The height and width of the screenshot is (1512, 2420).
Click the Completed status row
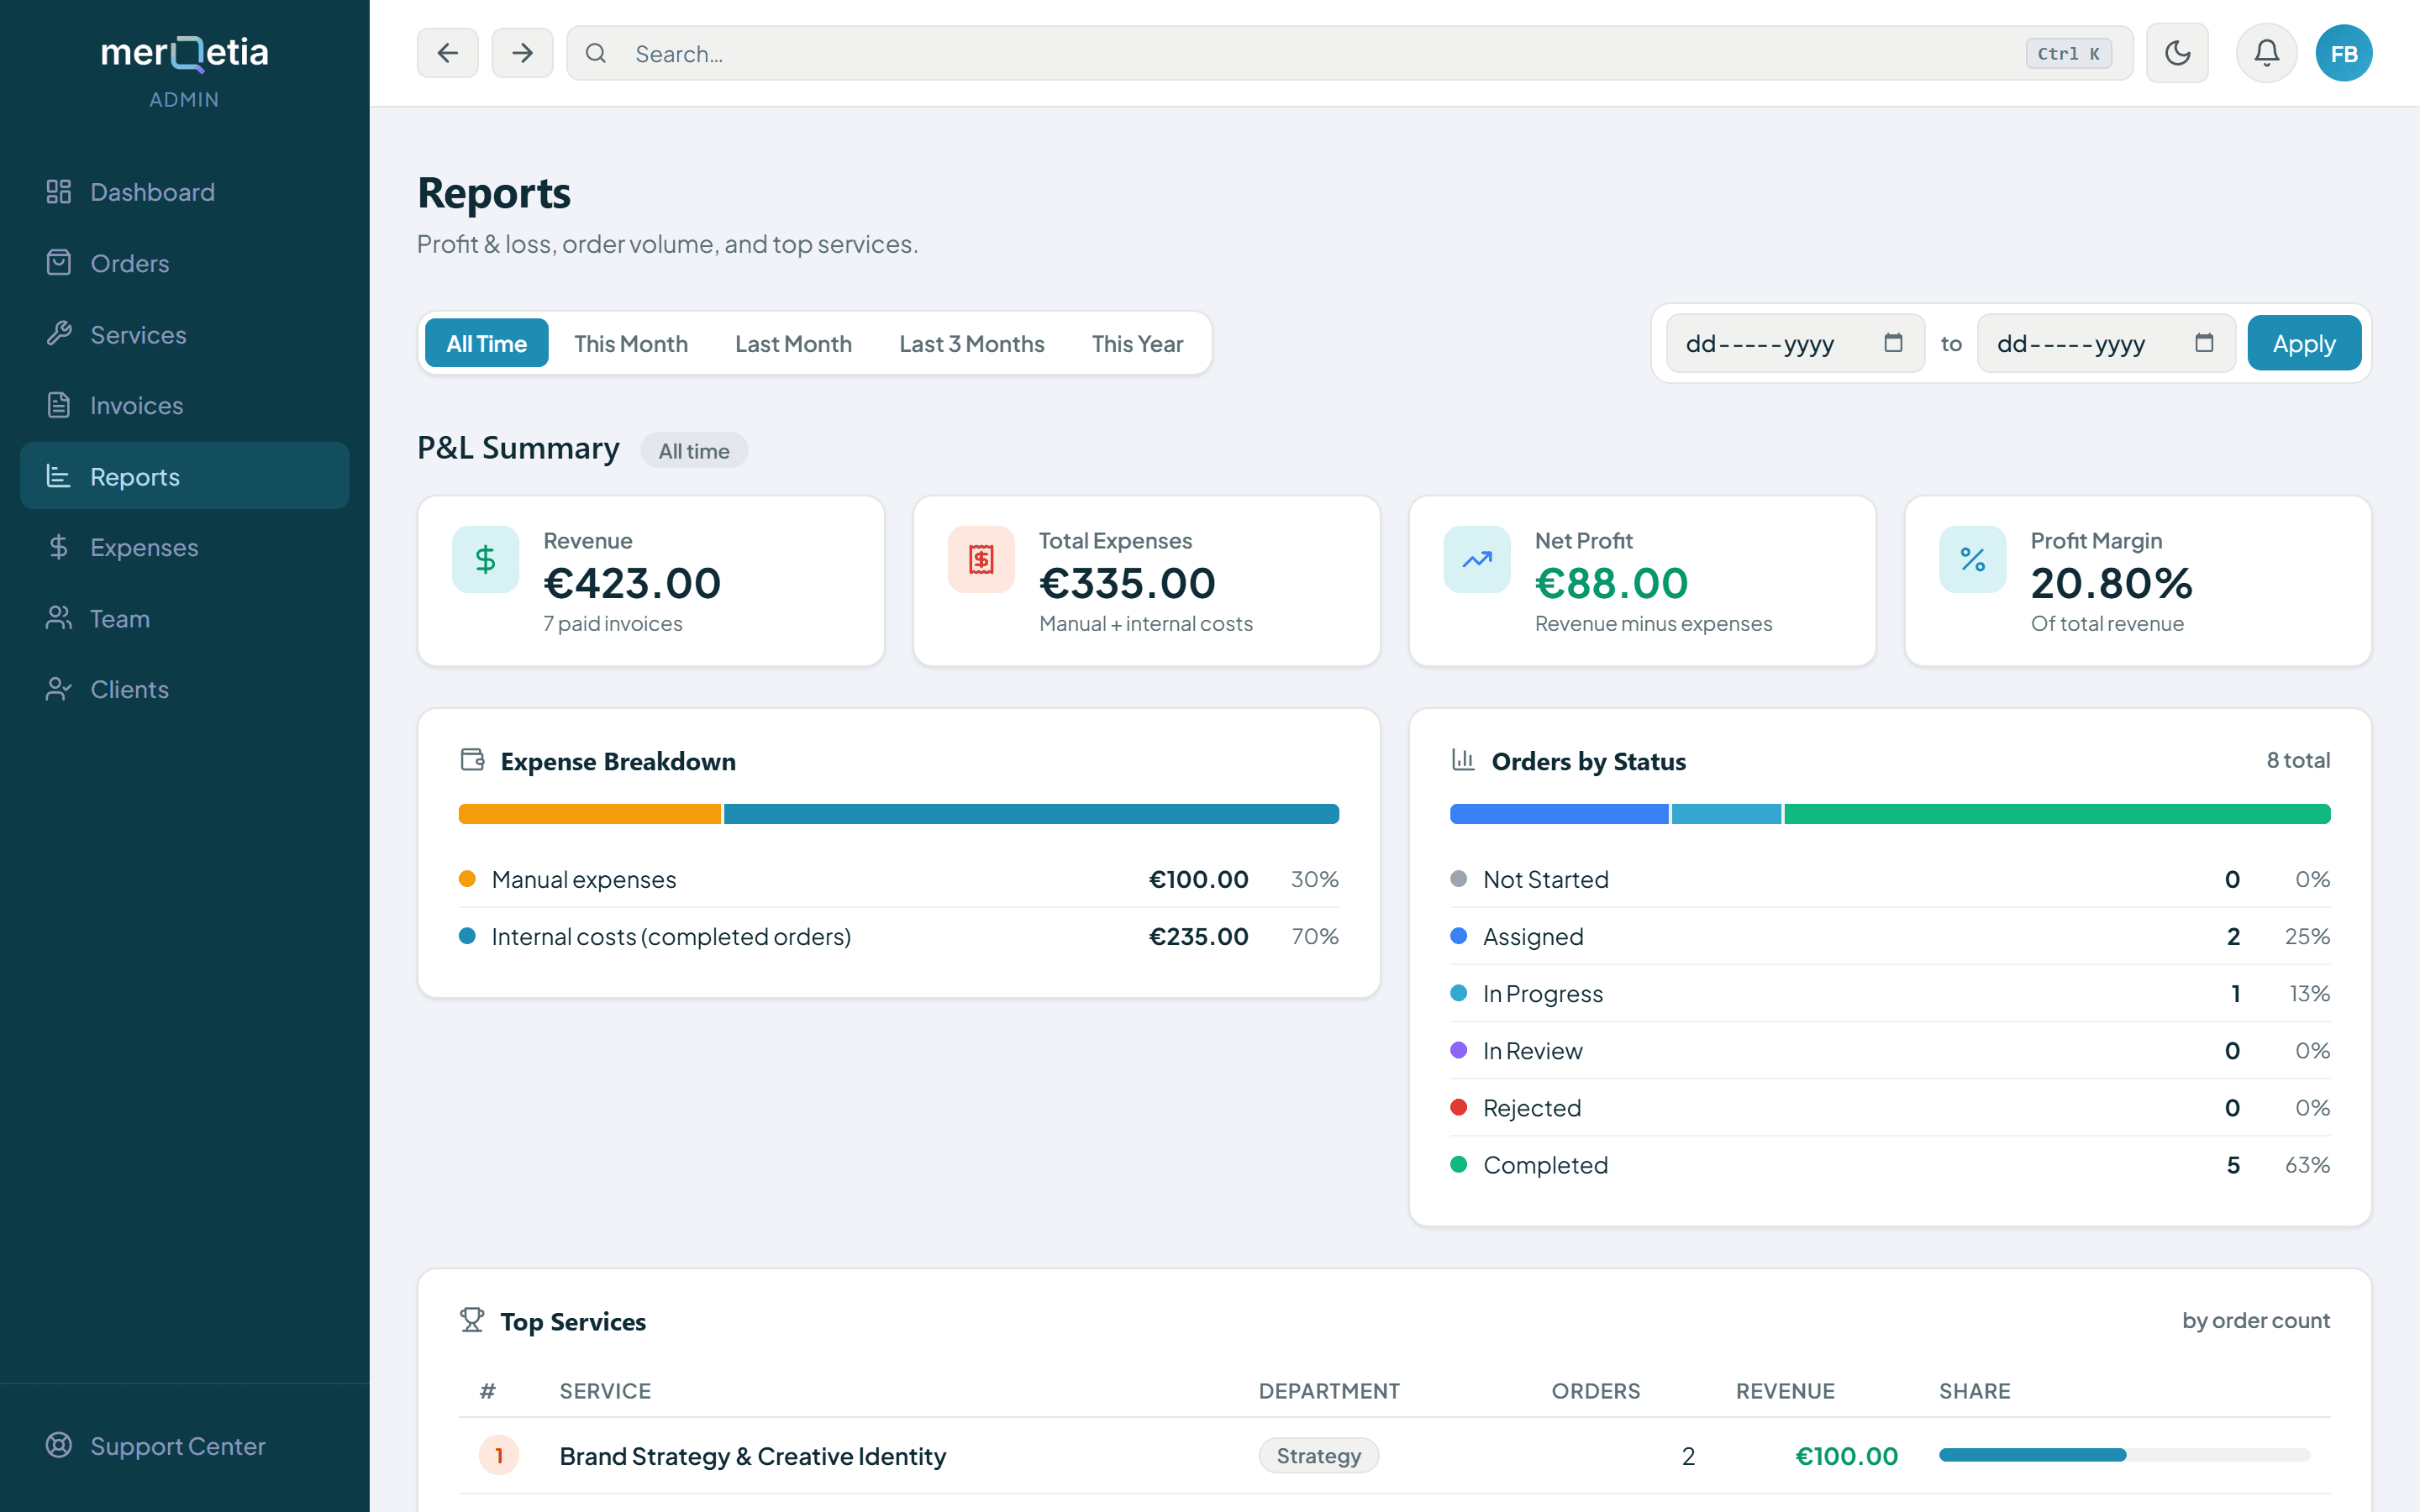[1889, 1165]
